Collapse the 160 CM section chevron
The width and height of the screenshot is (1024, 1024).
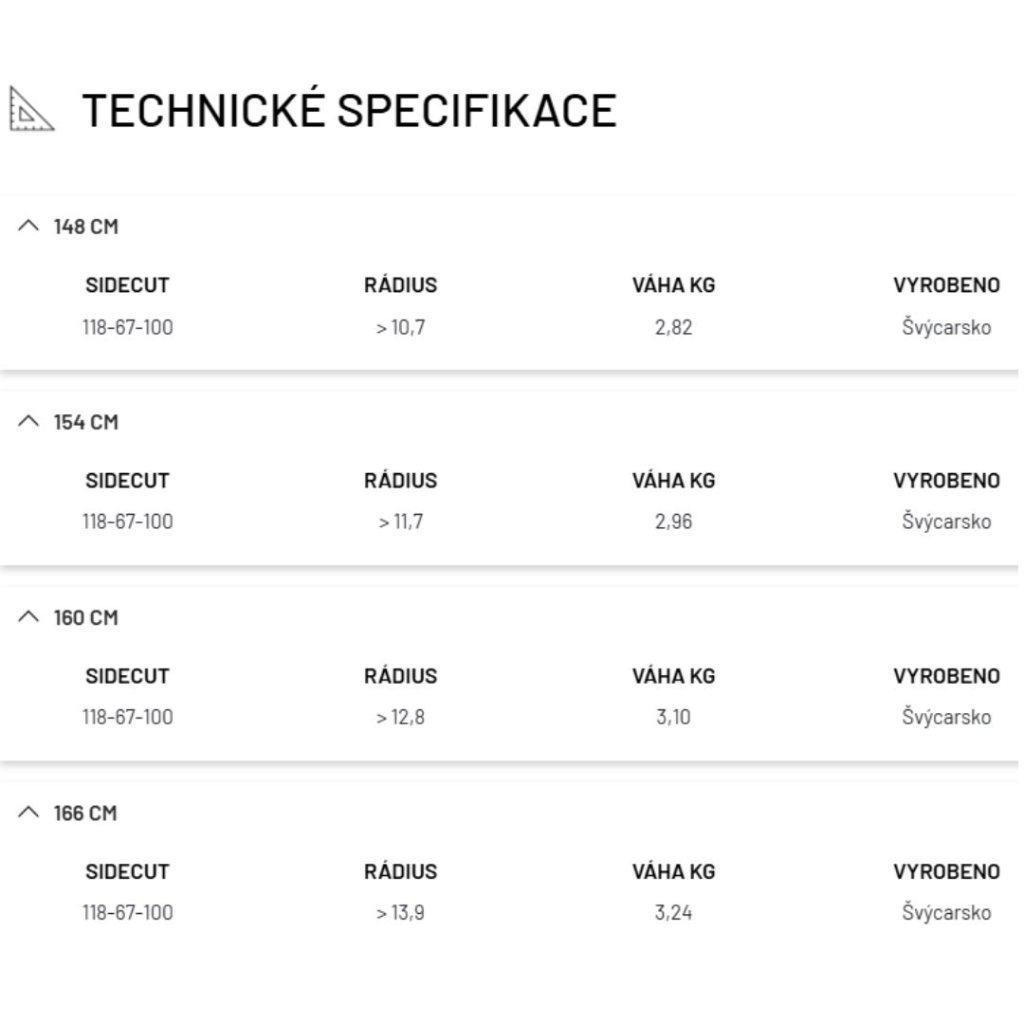tap(27, 617)
